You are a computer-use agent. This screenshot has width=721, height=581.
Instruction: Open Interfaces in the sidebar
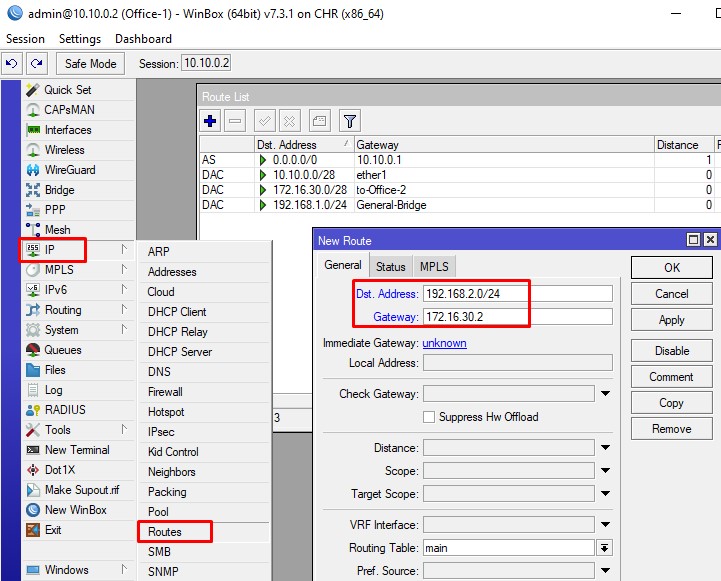(79, 130)
